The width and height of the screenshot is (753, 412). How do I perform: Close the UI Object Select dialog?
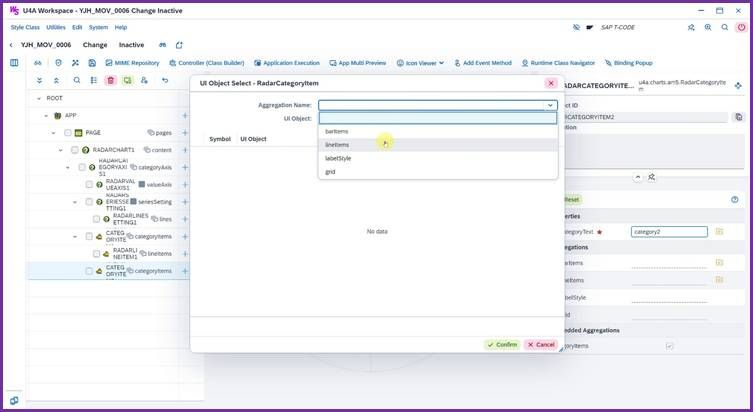pos(551,83)
